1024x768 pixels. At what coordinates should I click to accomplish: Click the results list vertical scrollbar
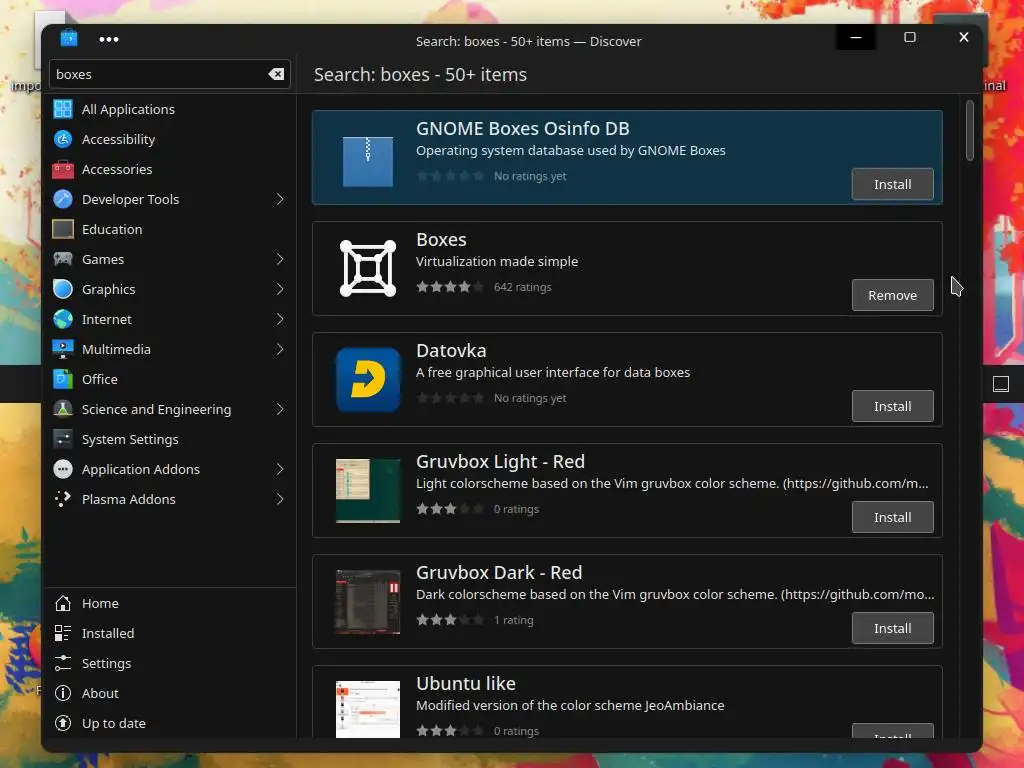pos(970,130)
